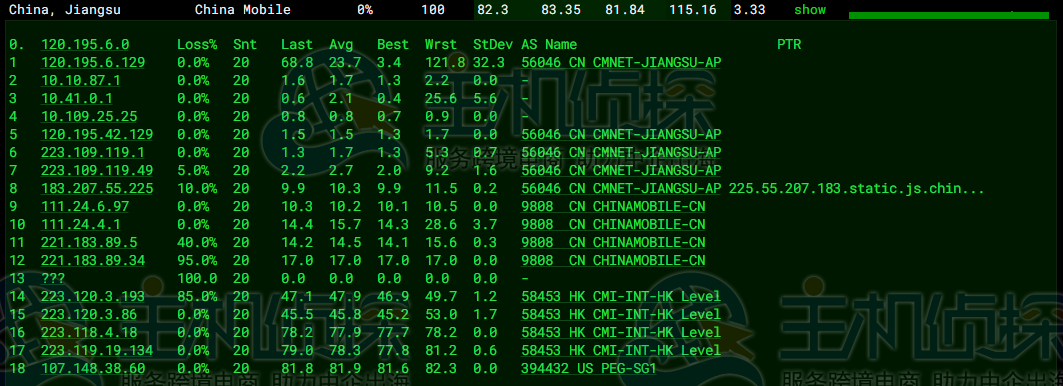1063x386 pixels.
Task: Open hop 4 address 10.109.25.25
Action: (89, 116)
